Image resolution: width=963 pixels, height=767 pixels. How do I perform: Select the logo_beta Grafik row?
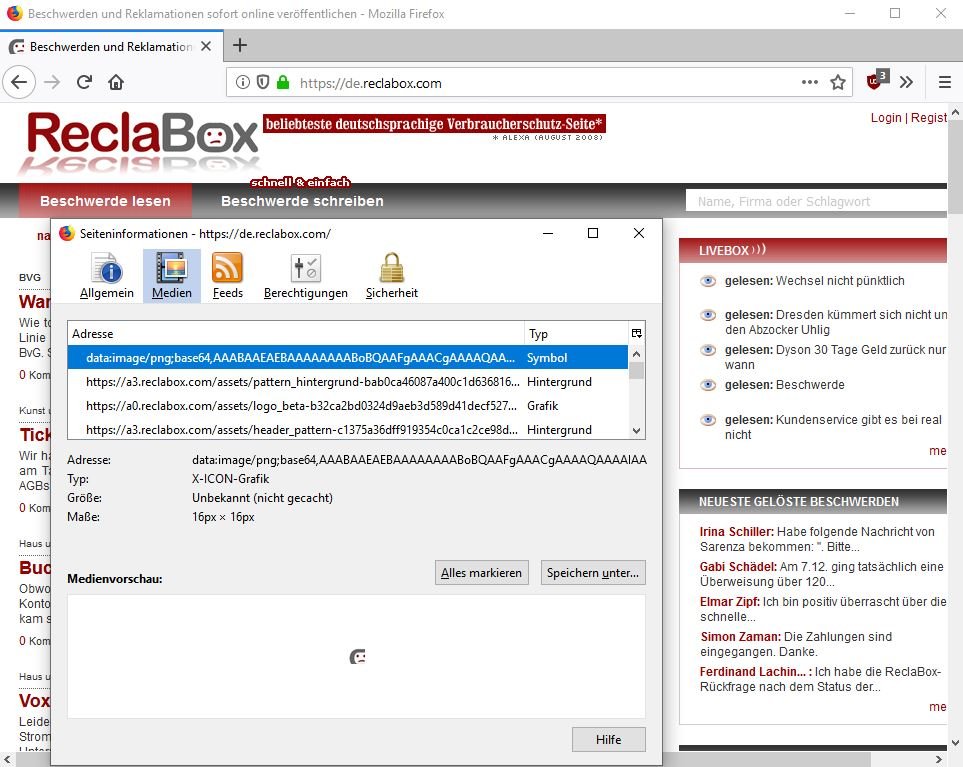(x=348, y=405)
